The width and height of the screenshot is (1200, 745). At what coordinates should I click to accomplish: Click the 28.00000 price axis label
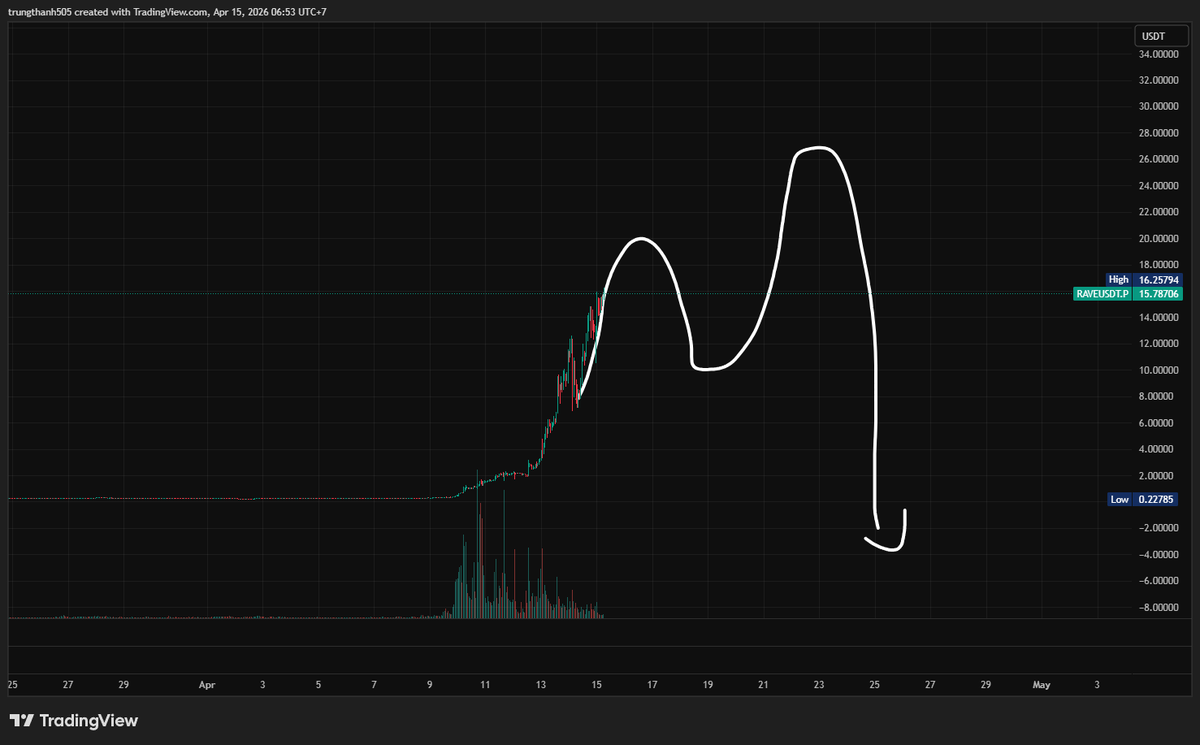tap(1160, 133)
